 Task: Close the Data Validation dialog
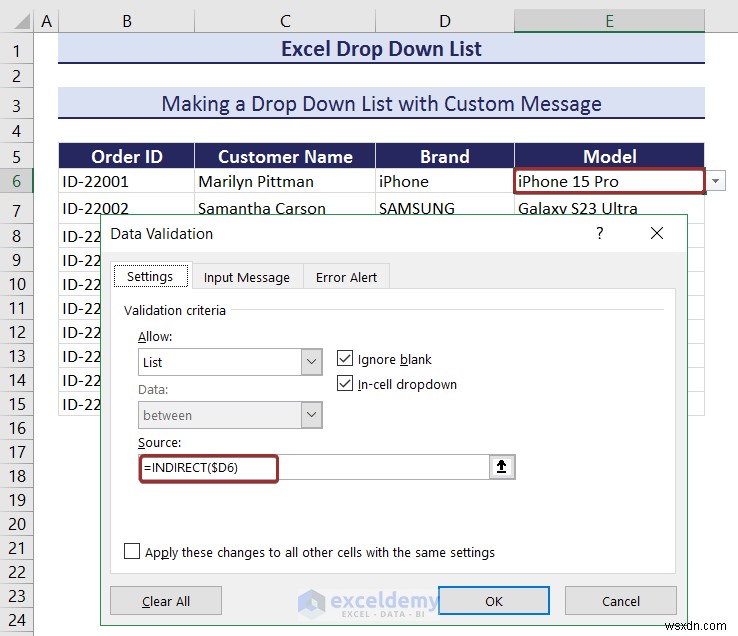(657, 233)
